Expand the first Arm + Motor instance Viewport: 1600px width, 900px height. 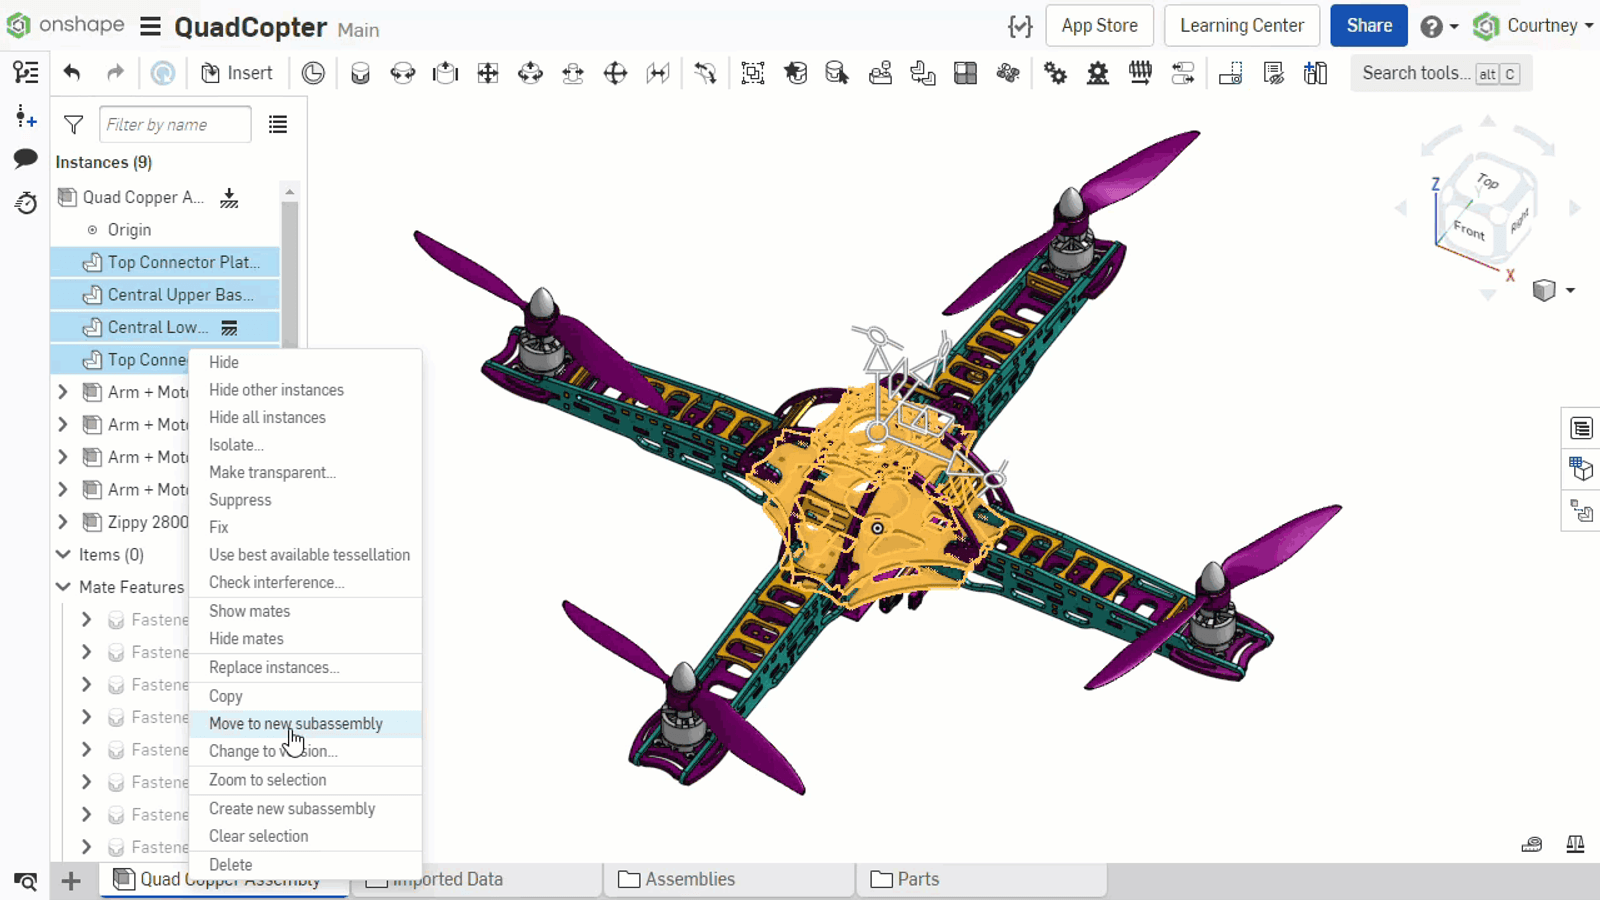click(x=62, y=392)
